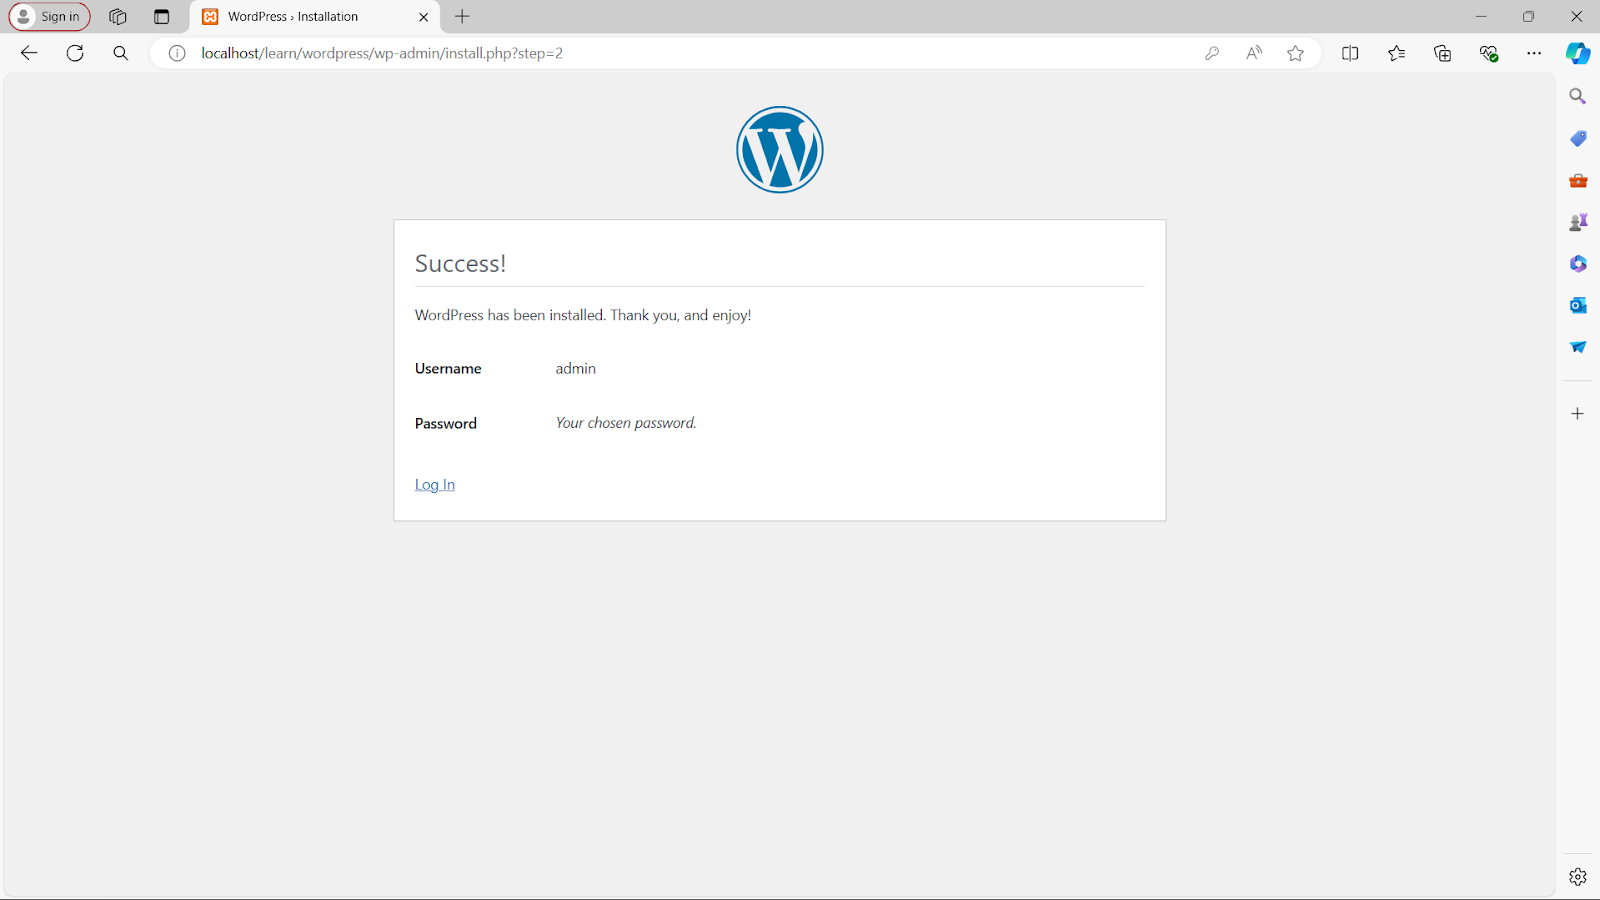
Task: Open the search icon beside refresh
Action: click(x=121, y=53)
